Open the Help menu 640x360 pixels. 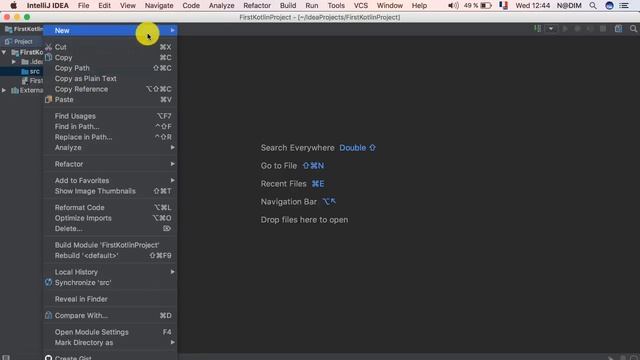pyautogui.click(x=419, y=5)
